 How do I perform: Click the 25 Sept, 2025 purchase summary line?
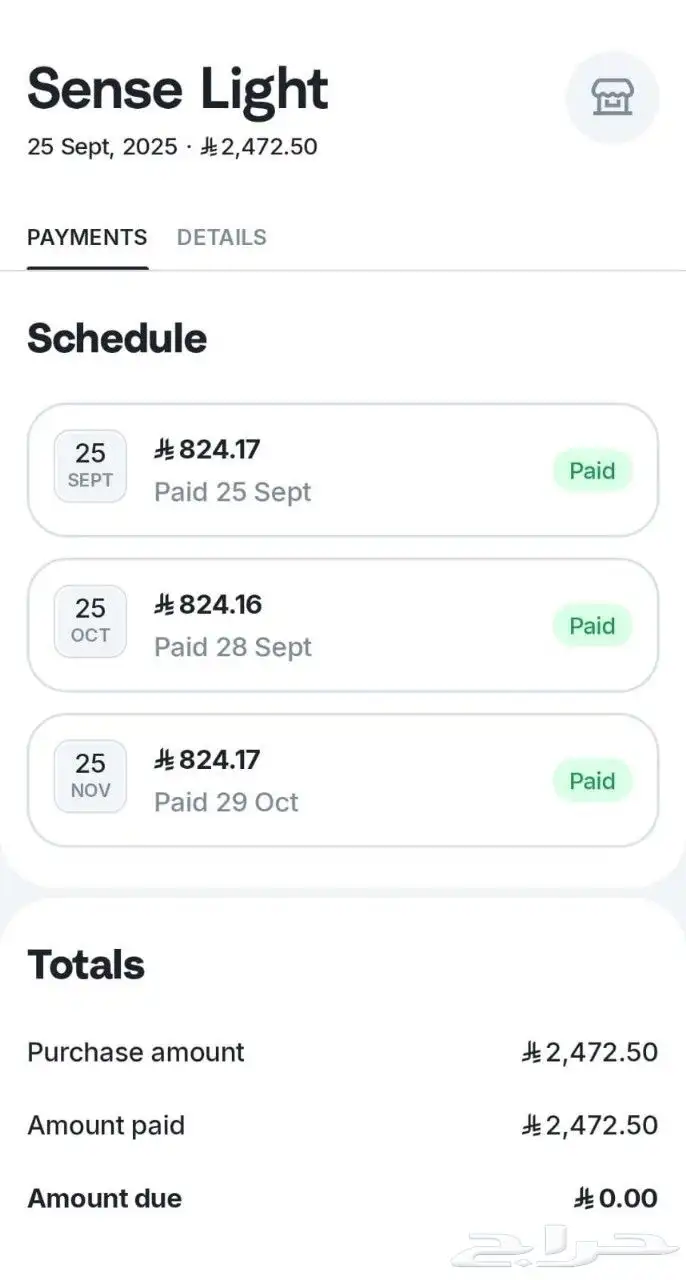(172, 147)
